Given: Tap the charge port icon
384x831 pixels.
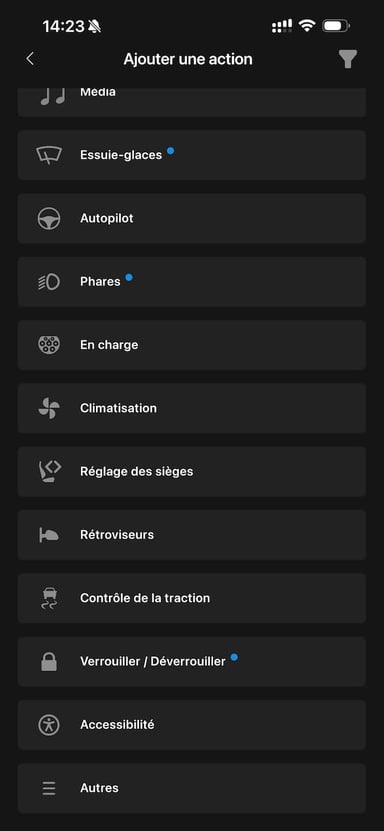Looking at the screenshot, I should [49, 345].
